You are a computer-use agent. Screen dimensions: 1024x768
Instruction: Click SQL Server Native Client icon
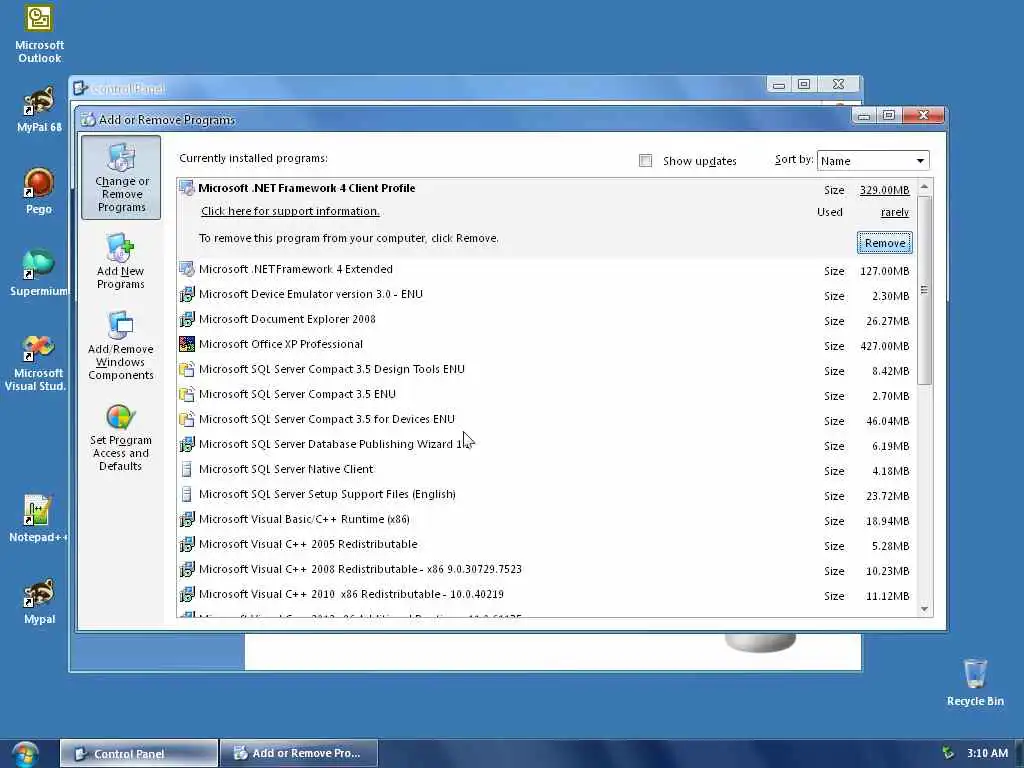click(x=187, y=470)
